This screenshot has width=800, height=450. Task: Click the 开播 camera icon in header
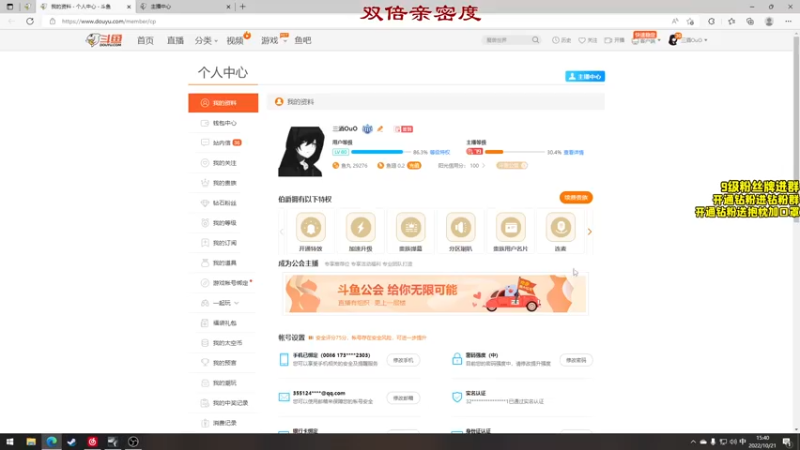[x=608, y=40]
